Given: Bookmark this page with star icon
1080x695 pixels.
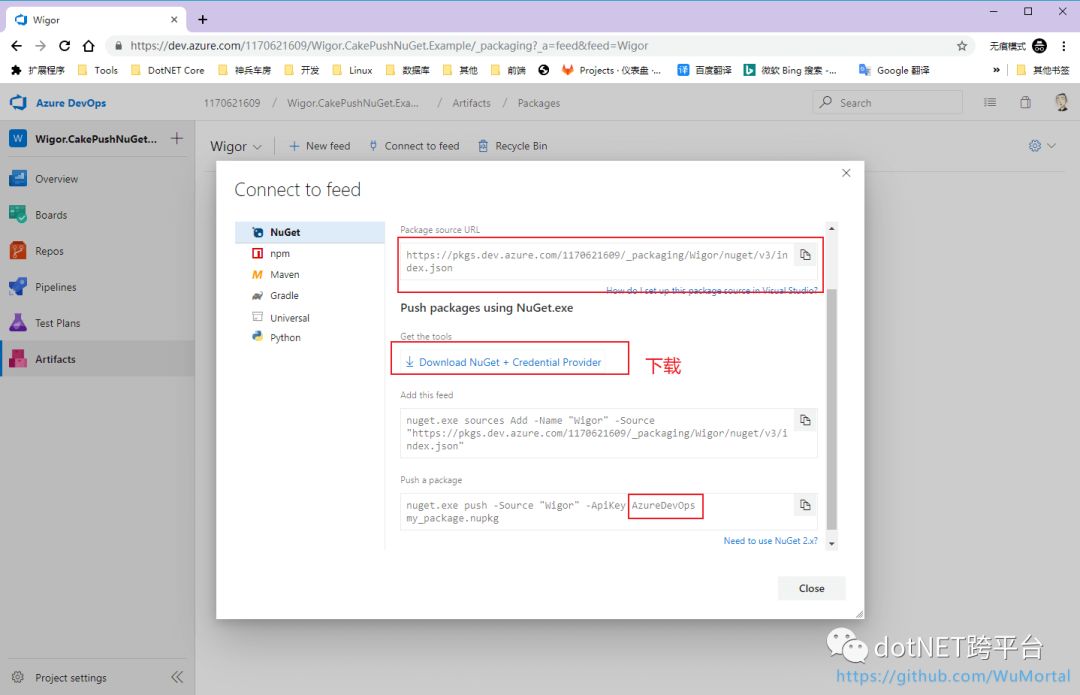Looking at the screenshot, I should pyautogui.click(x=962, y=46).
